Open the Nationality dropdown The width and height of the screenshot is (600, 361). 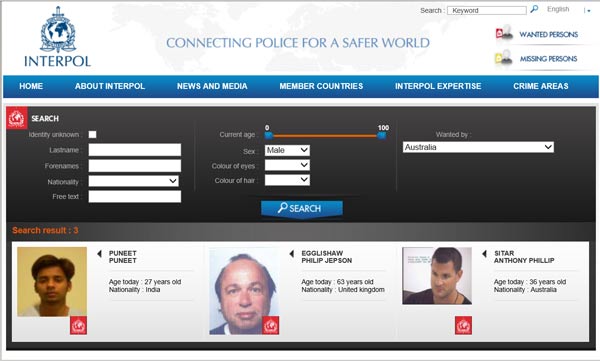pos(134,181)
